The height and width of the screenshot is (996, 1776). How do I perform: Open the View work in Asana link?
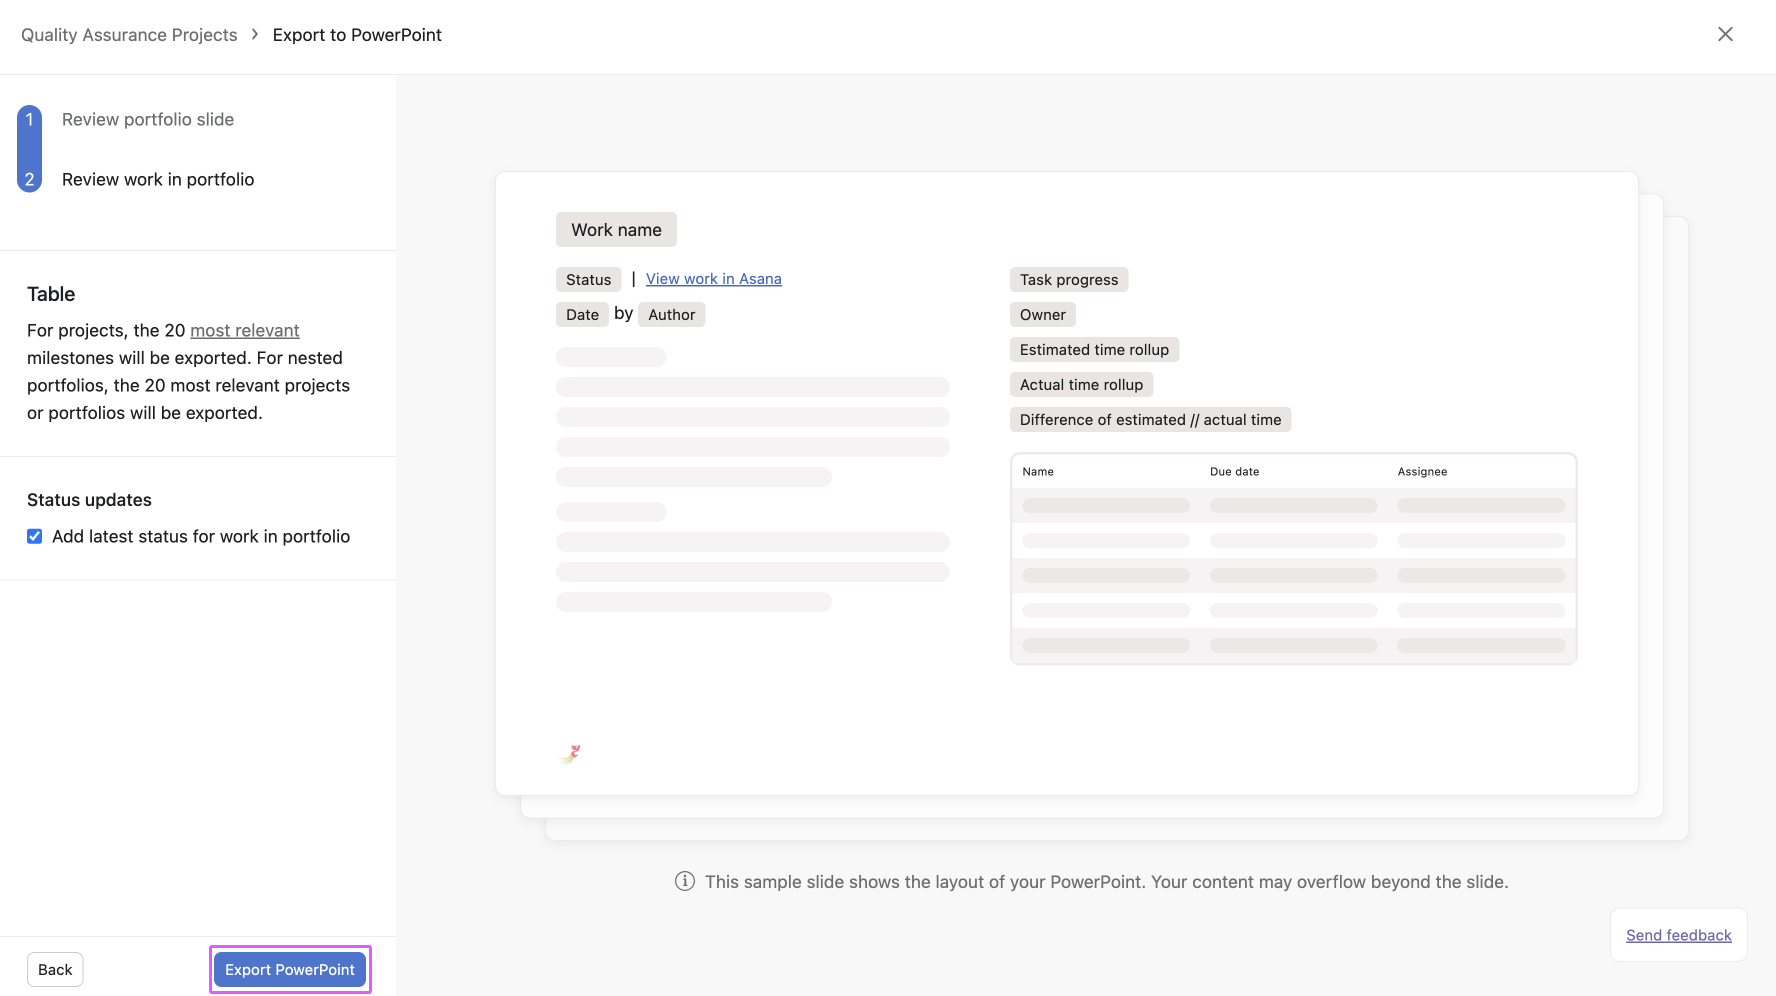point(713,278)
